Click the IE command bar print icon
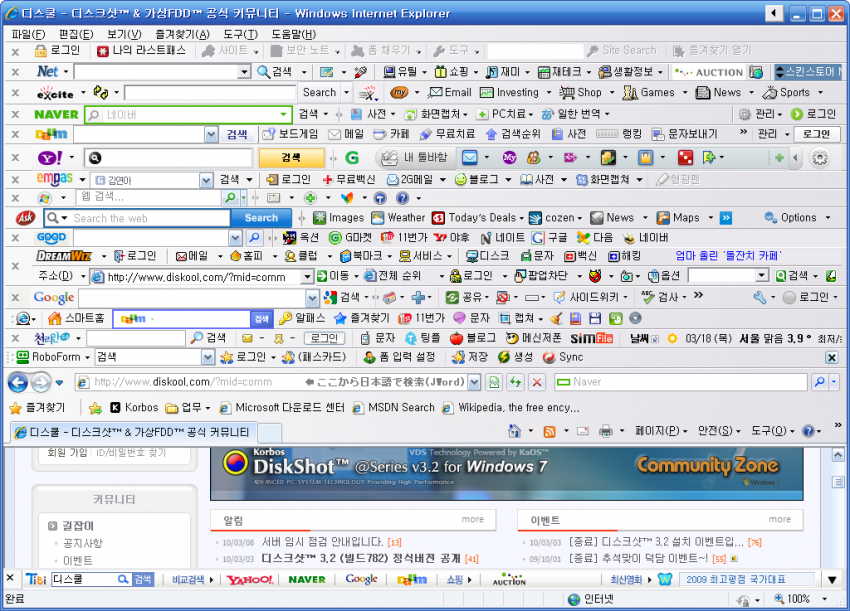The height and width of the screenshot is (611, 850). point(606,432)
